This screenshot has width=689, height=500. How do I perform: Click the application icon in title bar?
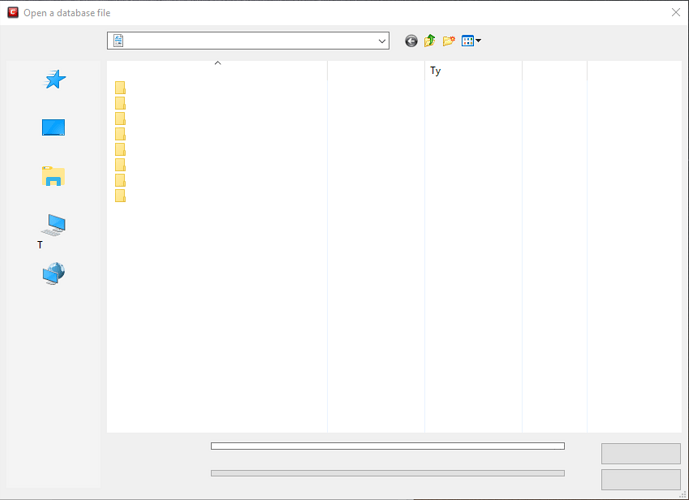(13, 12)
